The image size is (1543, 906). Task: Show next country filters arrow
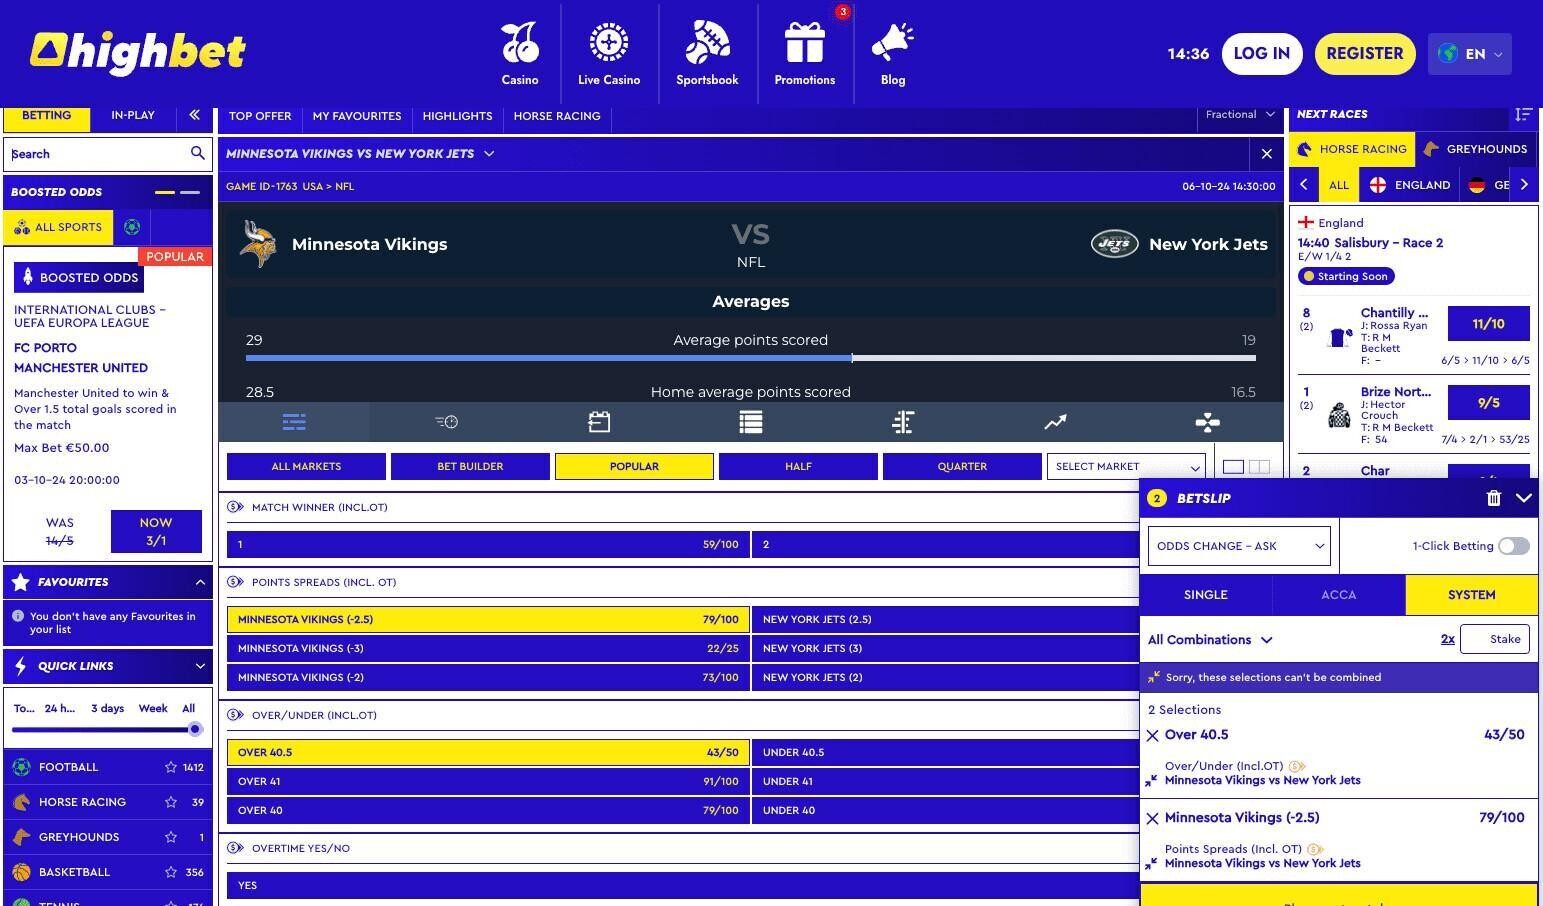[1524, 185]
